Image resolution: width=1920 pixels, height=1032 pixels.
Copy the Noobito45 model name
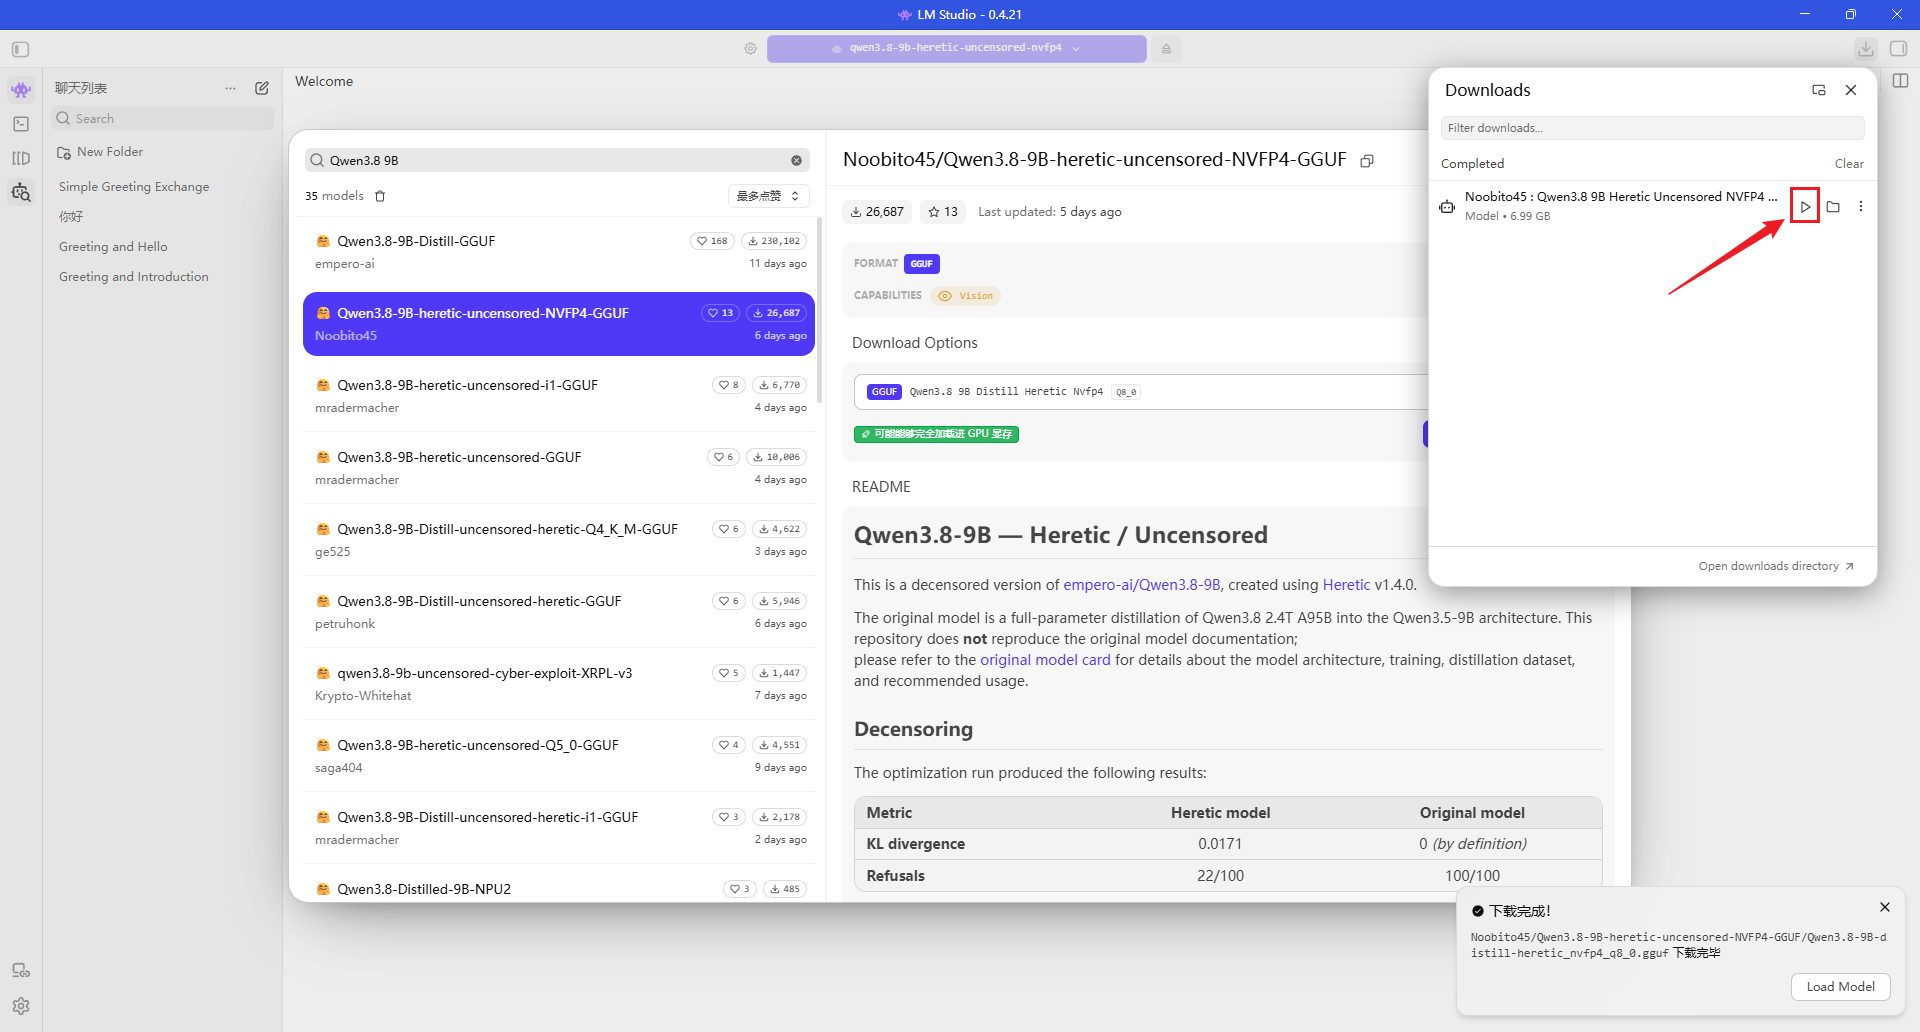[x=1367, y=160]
